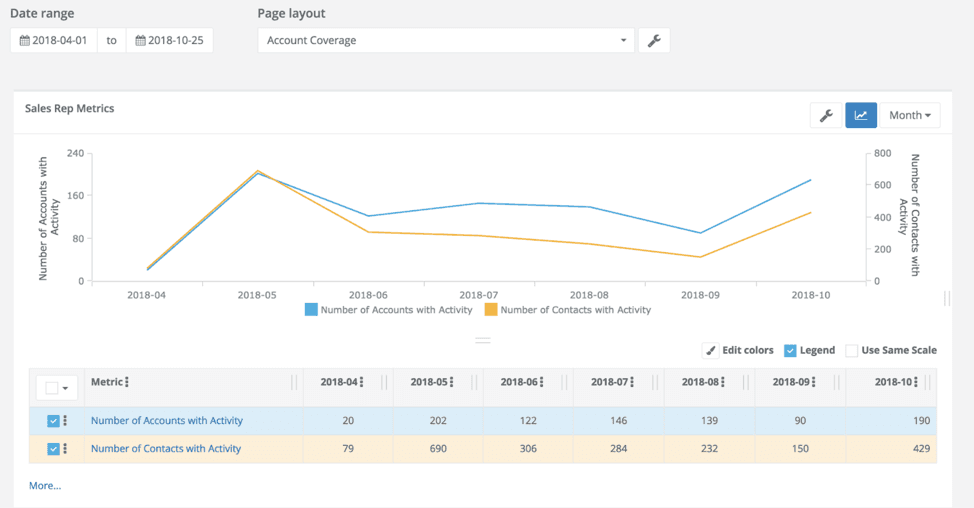Open the 2018-04 column options menu
Viewport: 974px width, 508px height.
(362, 382)
